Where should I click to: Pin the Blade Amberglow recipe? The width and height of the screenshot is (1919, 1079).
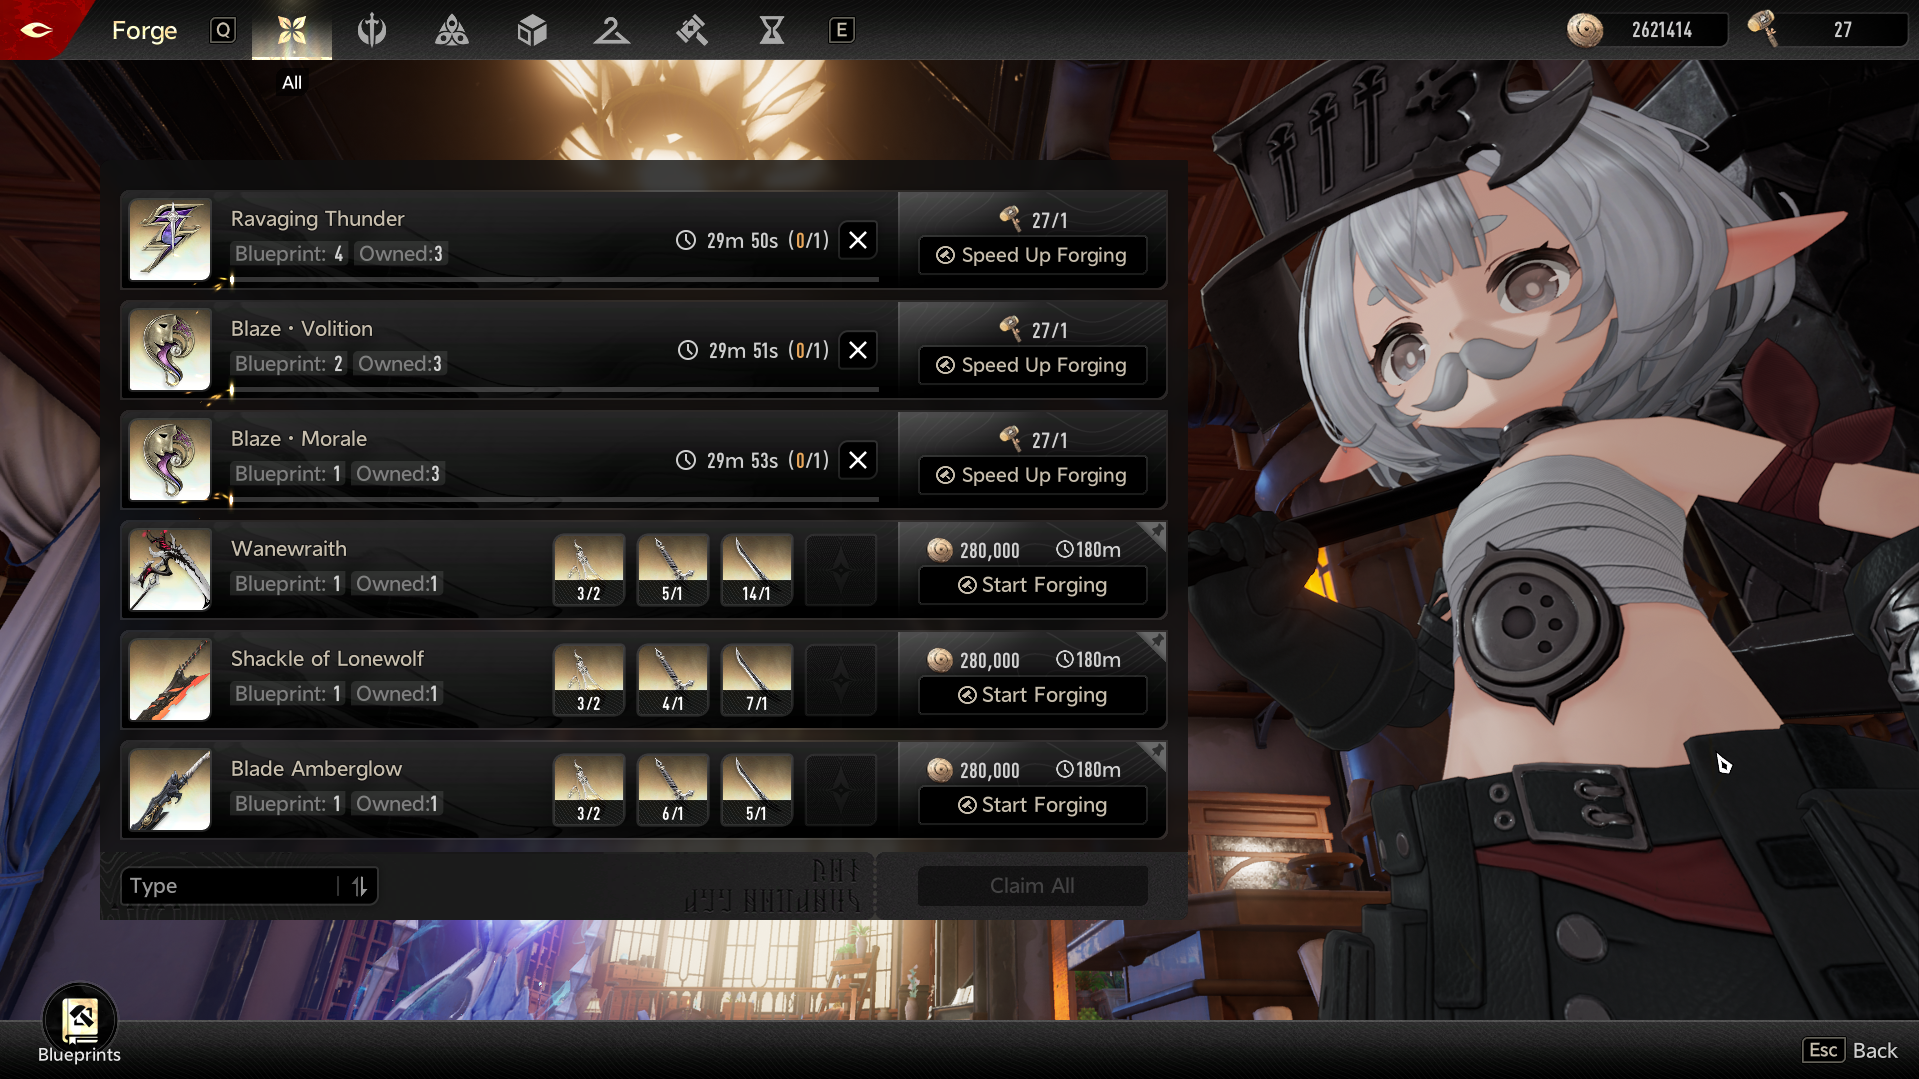click(x=1156, y=751)
